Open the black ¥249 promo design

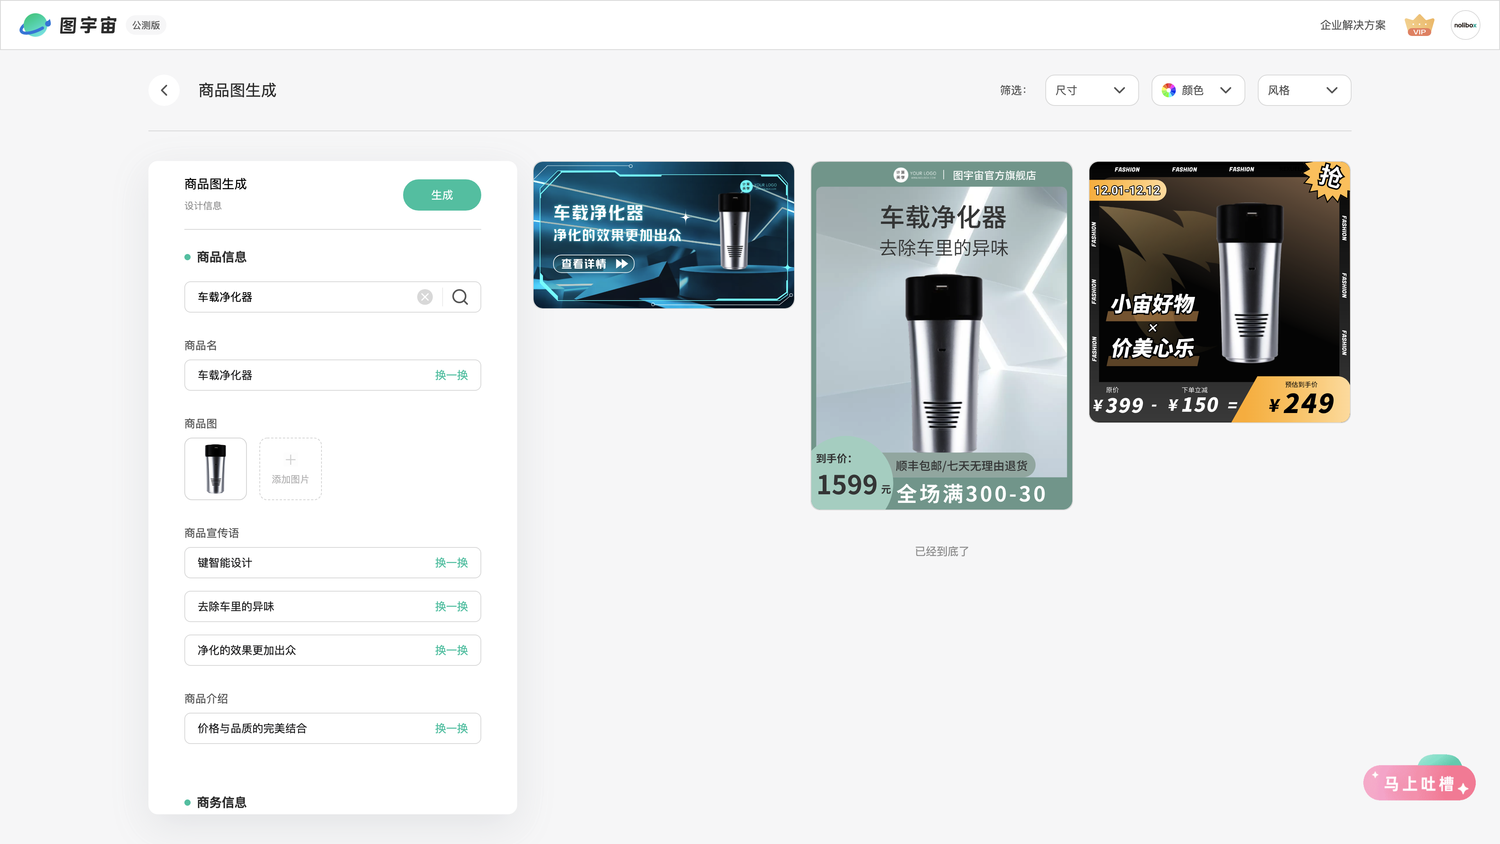pyautogui.click(x=1220, y=292)
